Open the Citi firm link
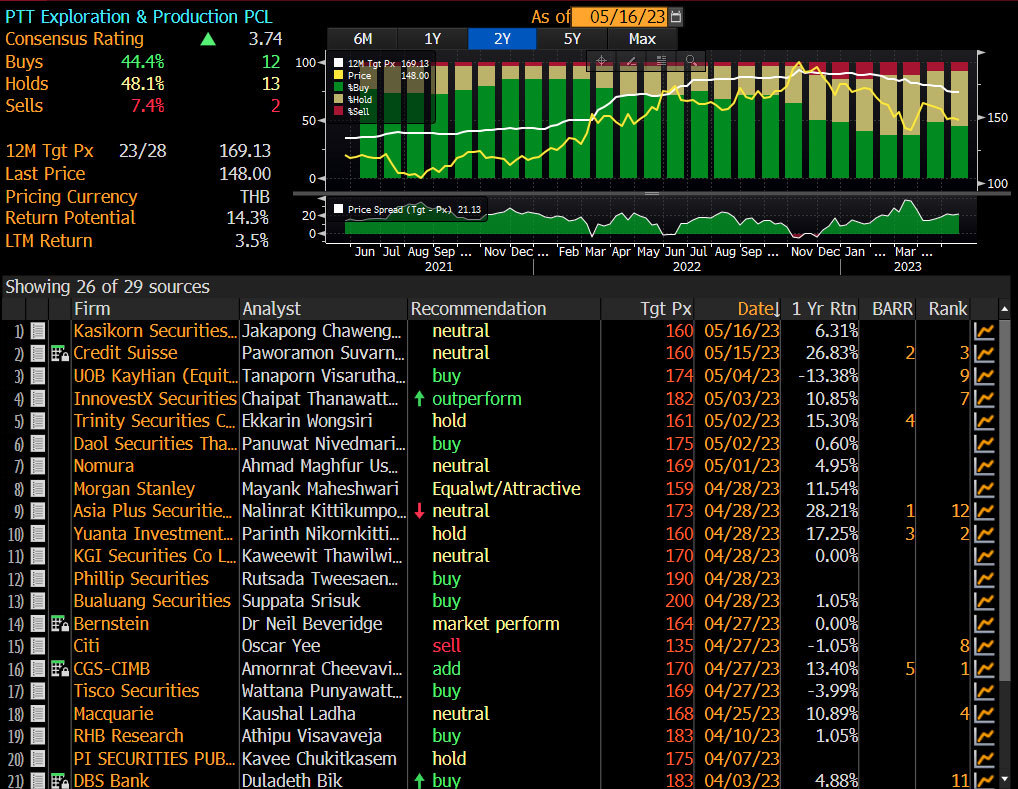Viewport: 1018px width, 789px height. pyautogui.click(x=86, y=646)
